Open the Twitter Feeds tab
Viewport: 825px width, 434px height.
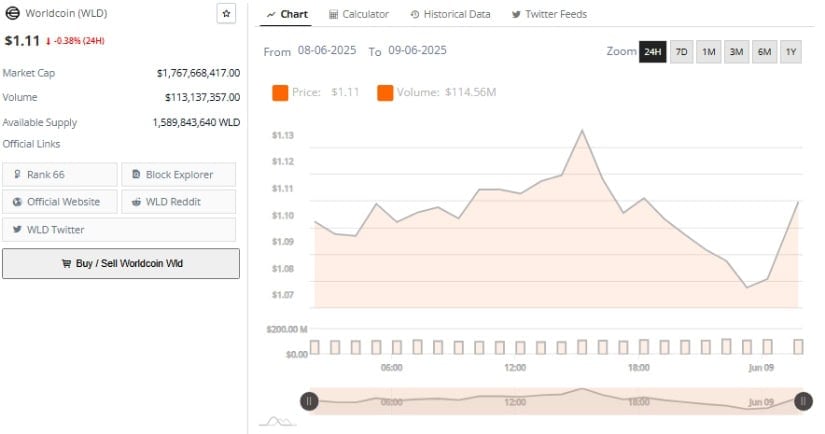tap(549, 14)
